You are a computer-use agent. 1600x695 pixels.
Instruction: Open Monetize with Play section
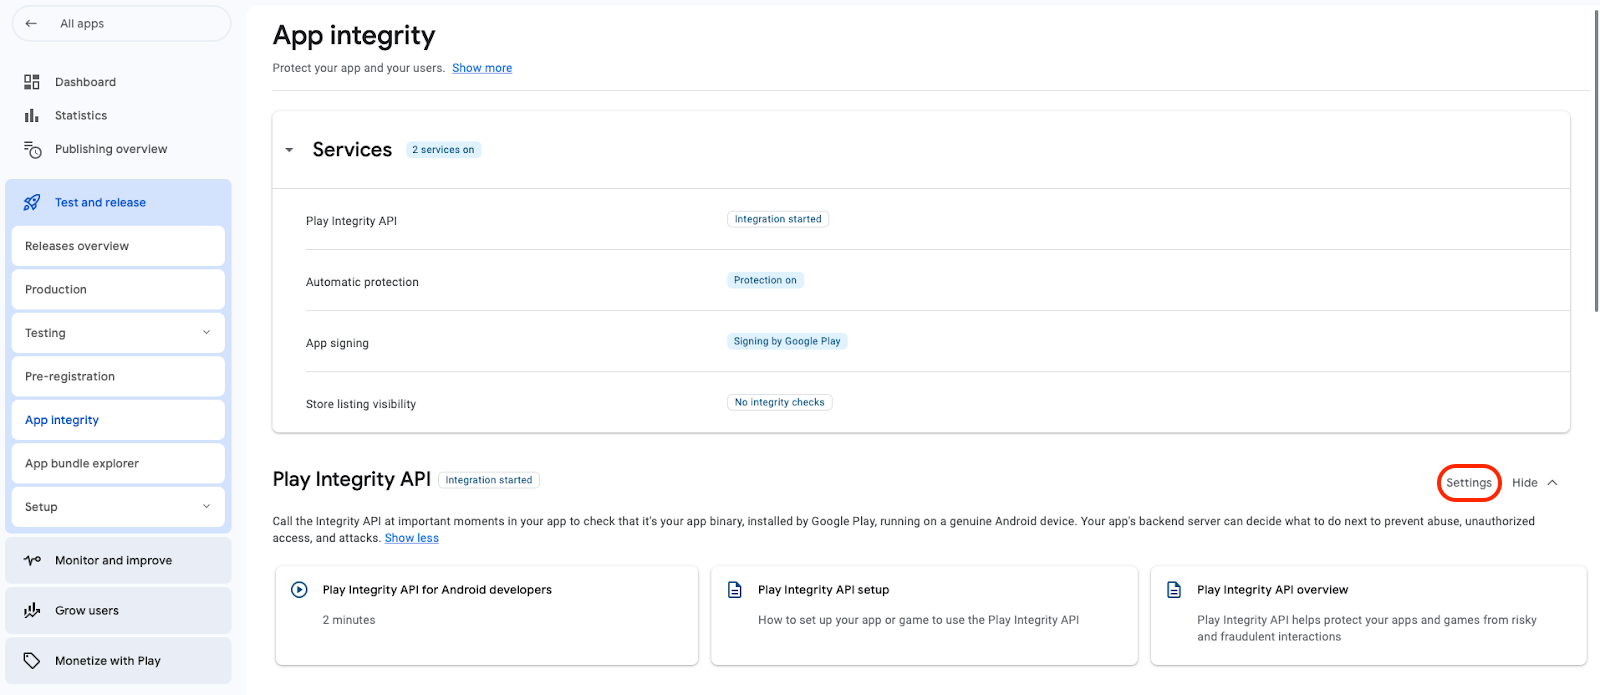point(118,660)
